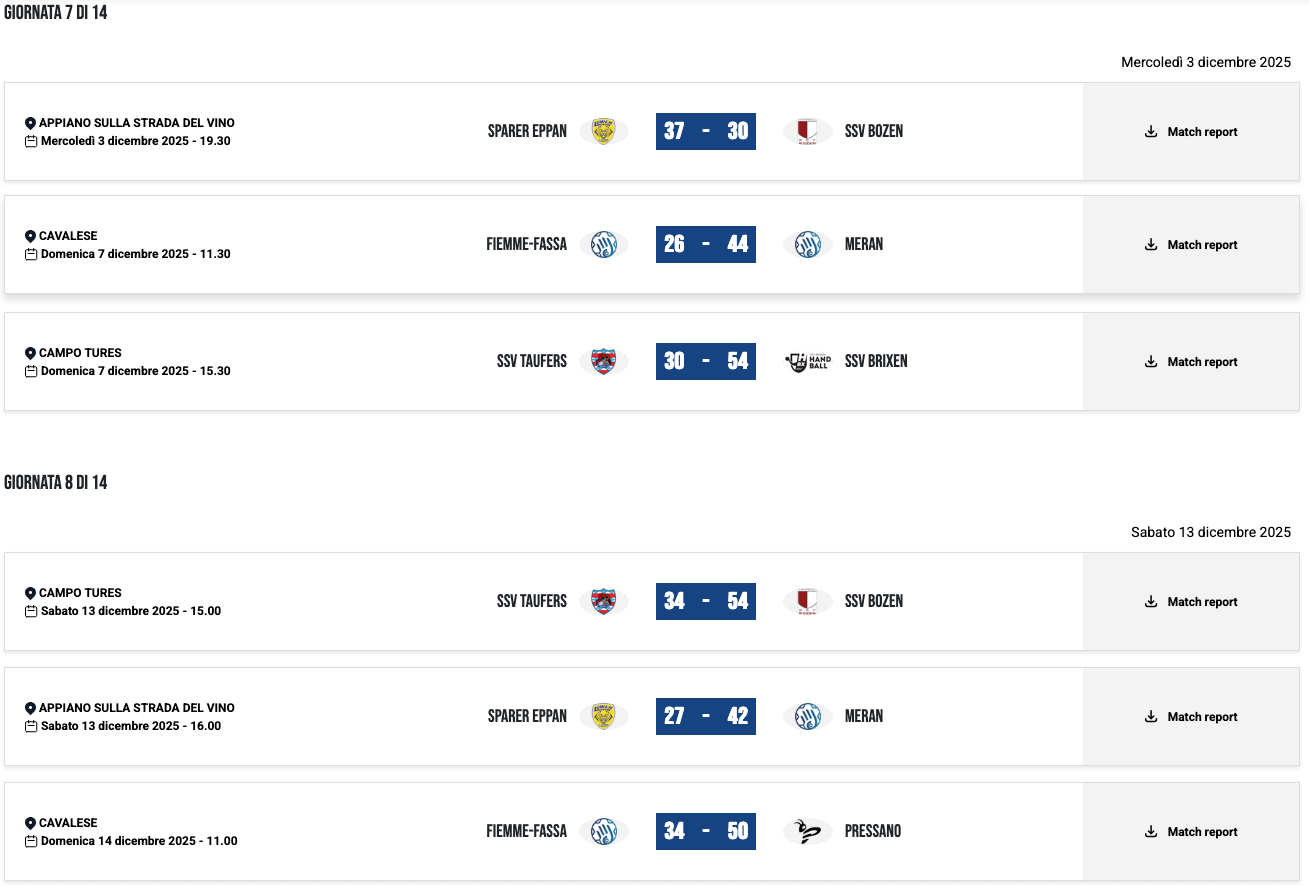Click Pressano team logo
1309x886 pixels.
(807, 832)
